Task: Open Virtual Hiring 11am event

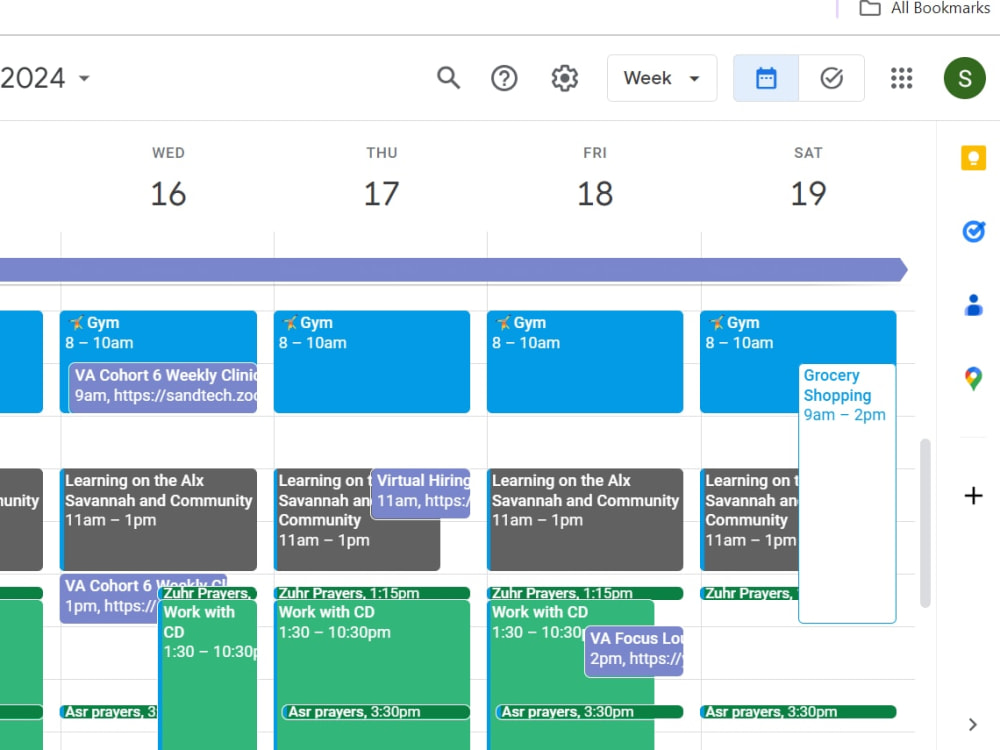Action: point(421,493)
